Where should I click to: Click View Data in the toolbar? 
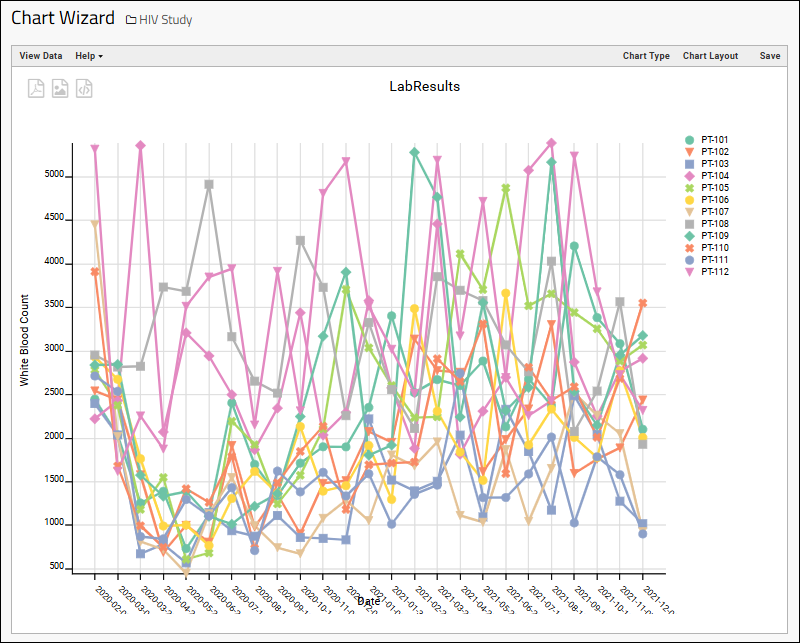[41, 56]
